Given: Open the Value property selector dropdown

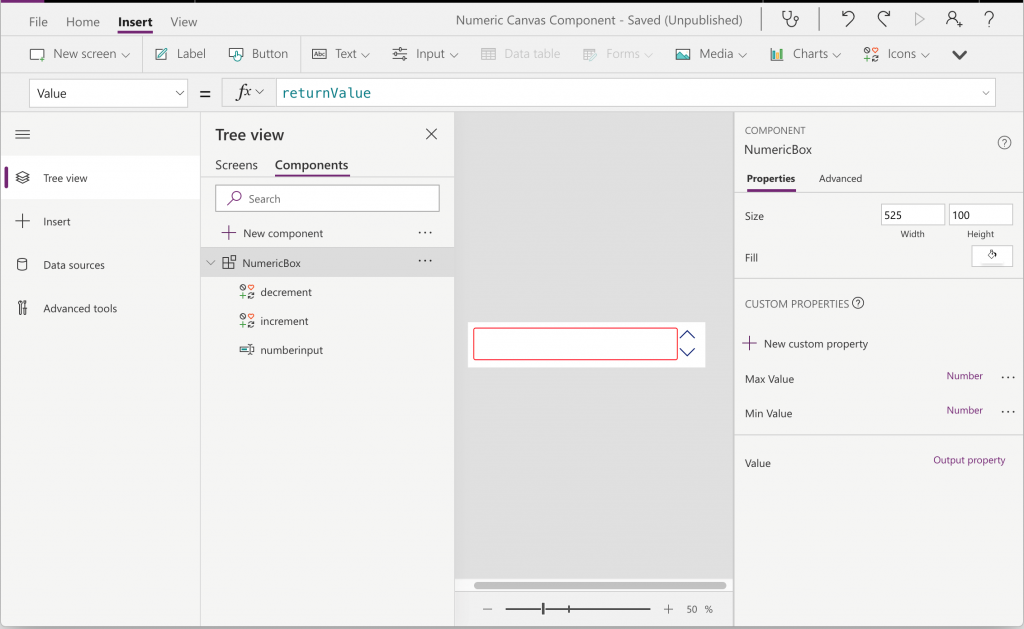Looking at the screenshot, I should (180, 92).
